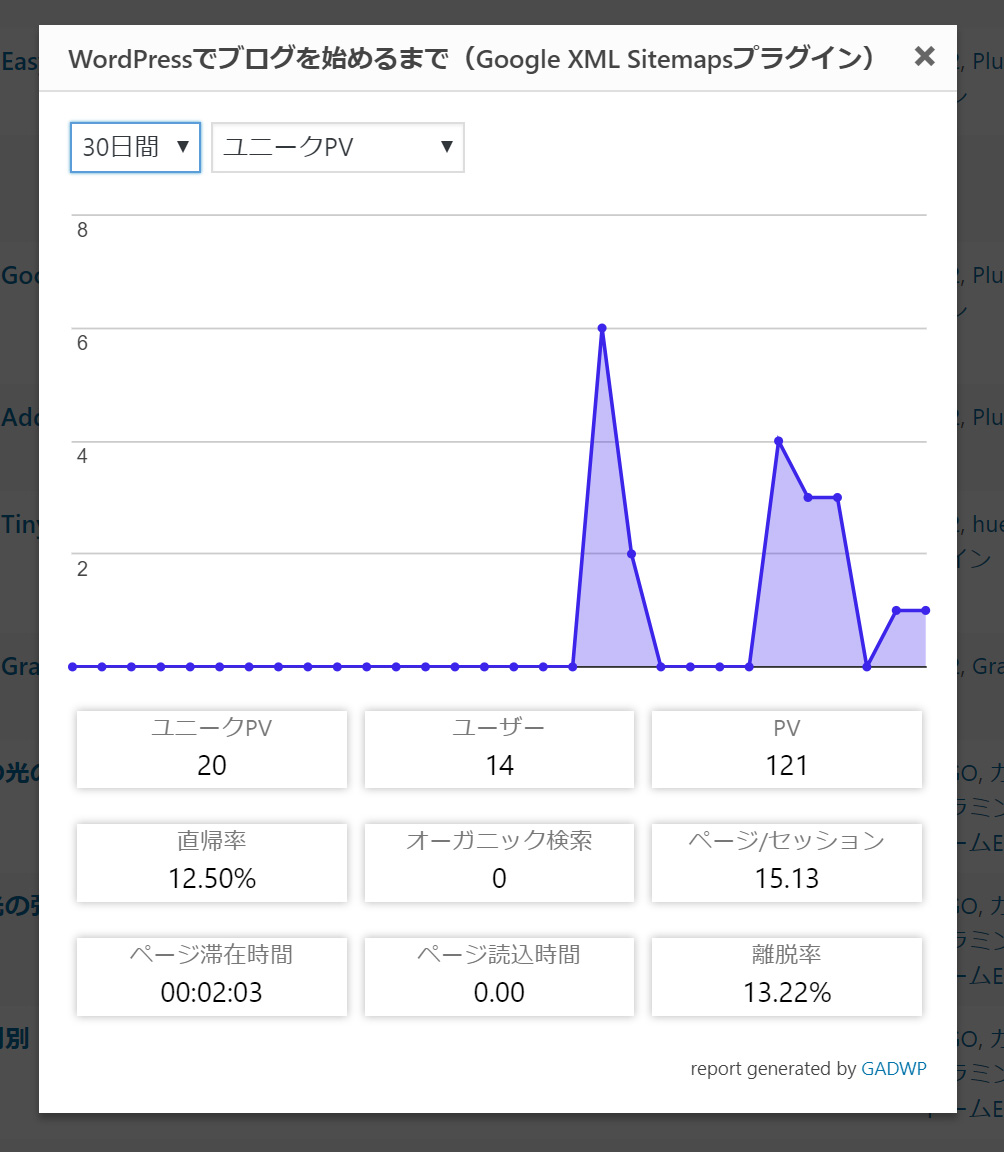
Task: Click the last data point on chart
Action: point(925,611)
